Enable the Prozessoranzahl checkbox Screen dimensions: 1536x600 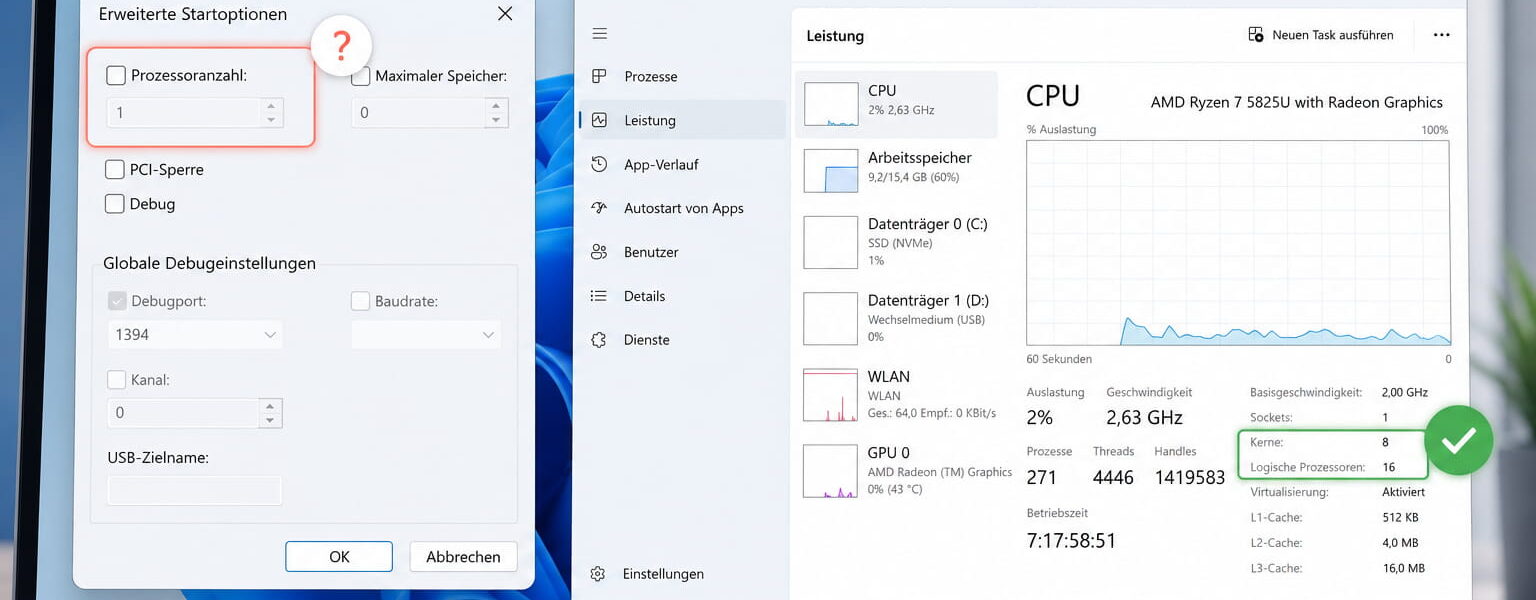[x=116, y=75]
